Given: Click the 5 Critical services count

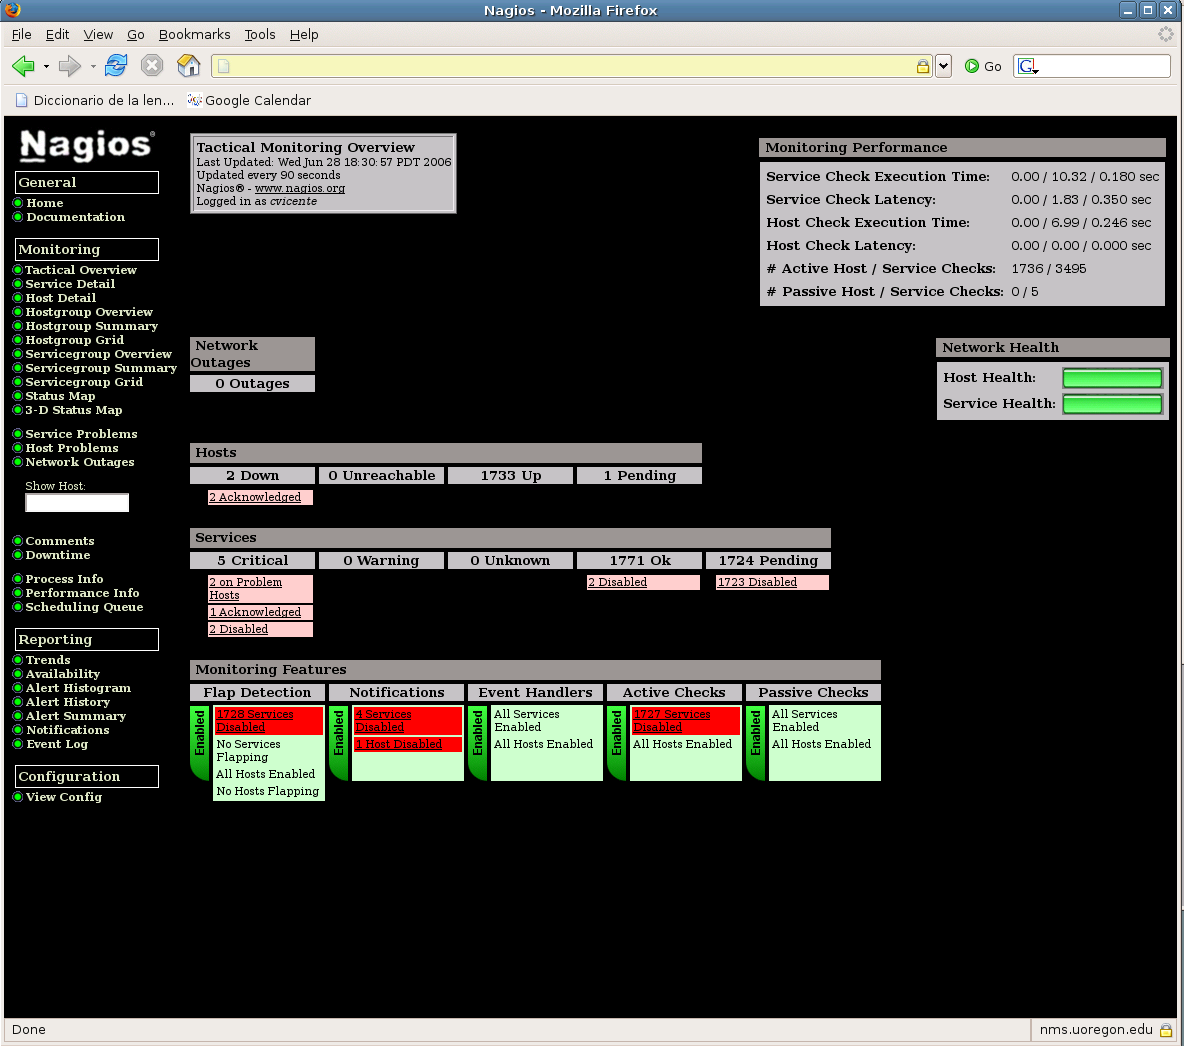Looking at the screenshot, I should [252, 560].
